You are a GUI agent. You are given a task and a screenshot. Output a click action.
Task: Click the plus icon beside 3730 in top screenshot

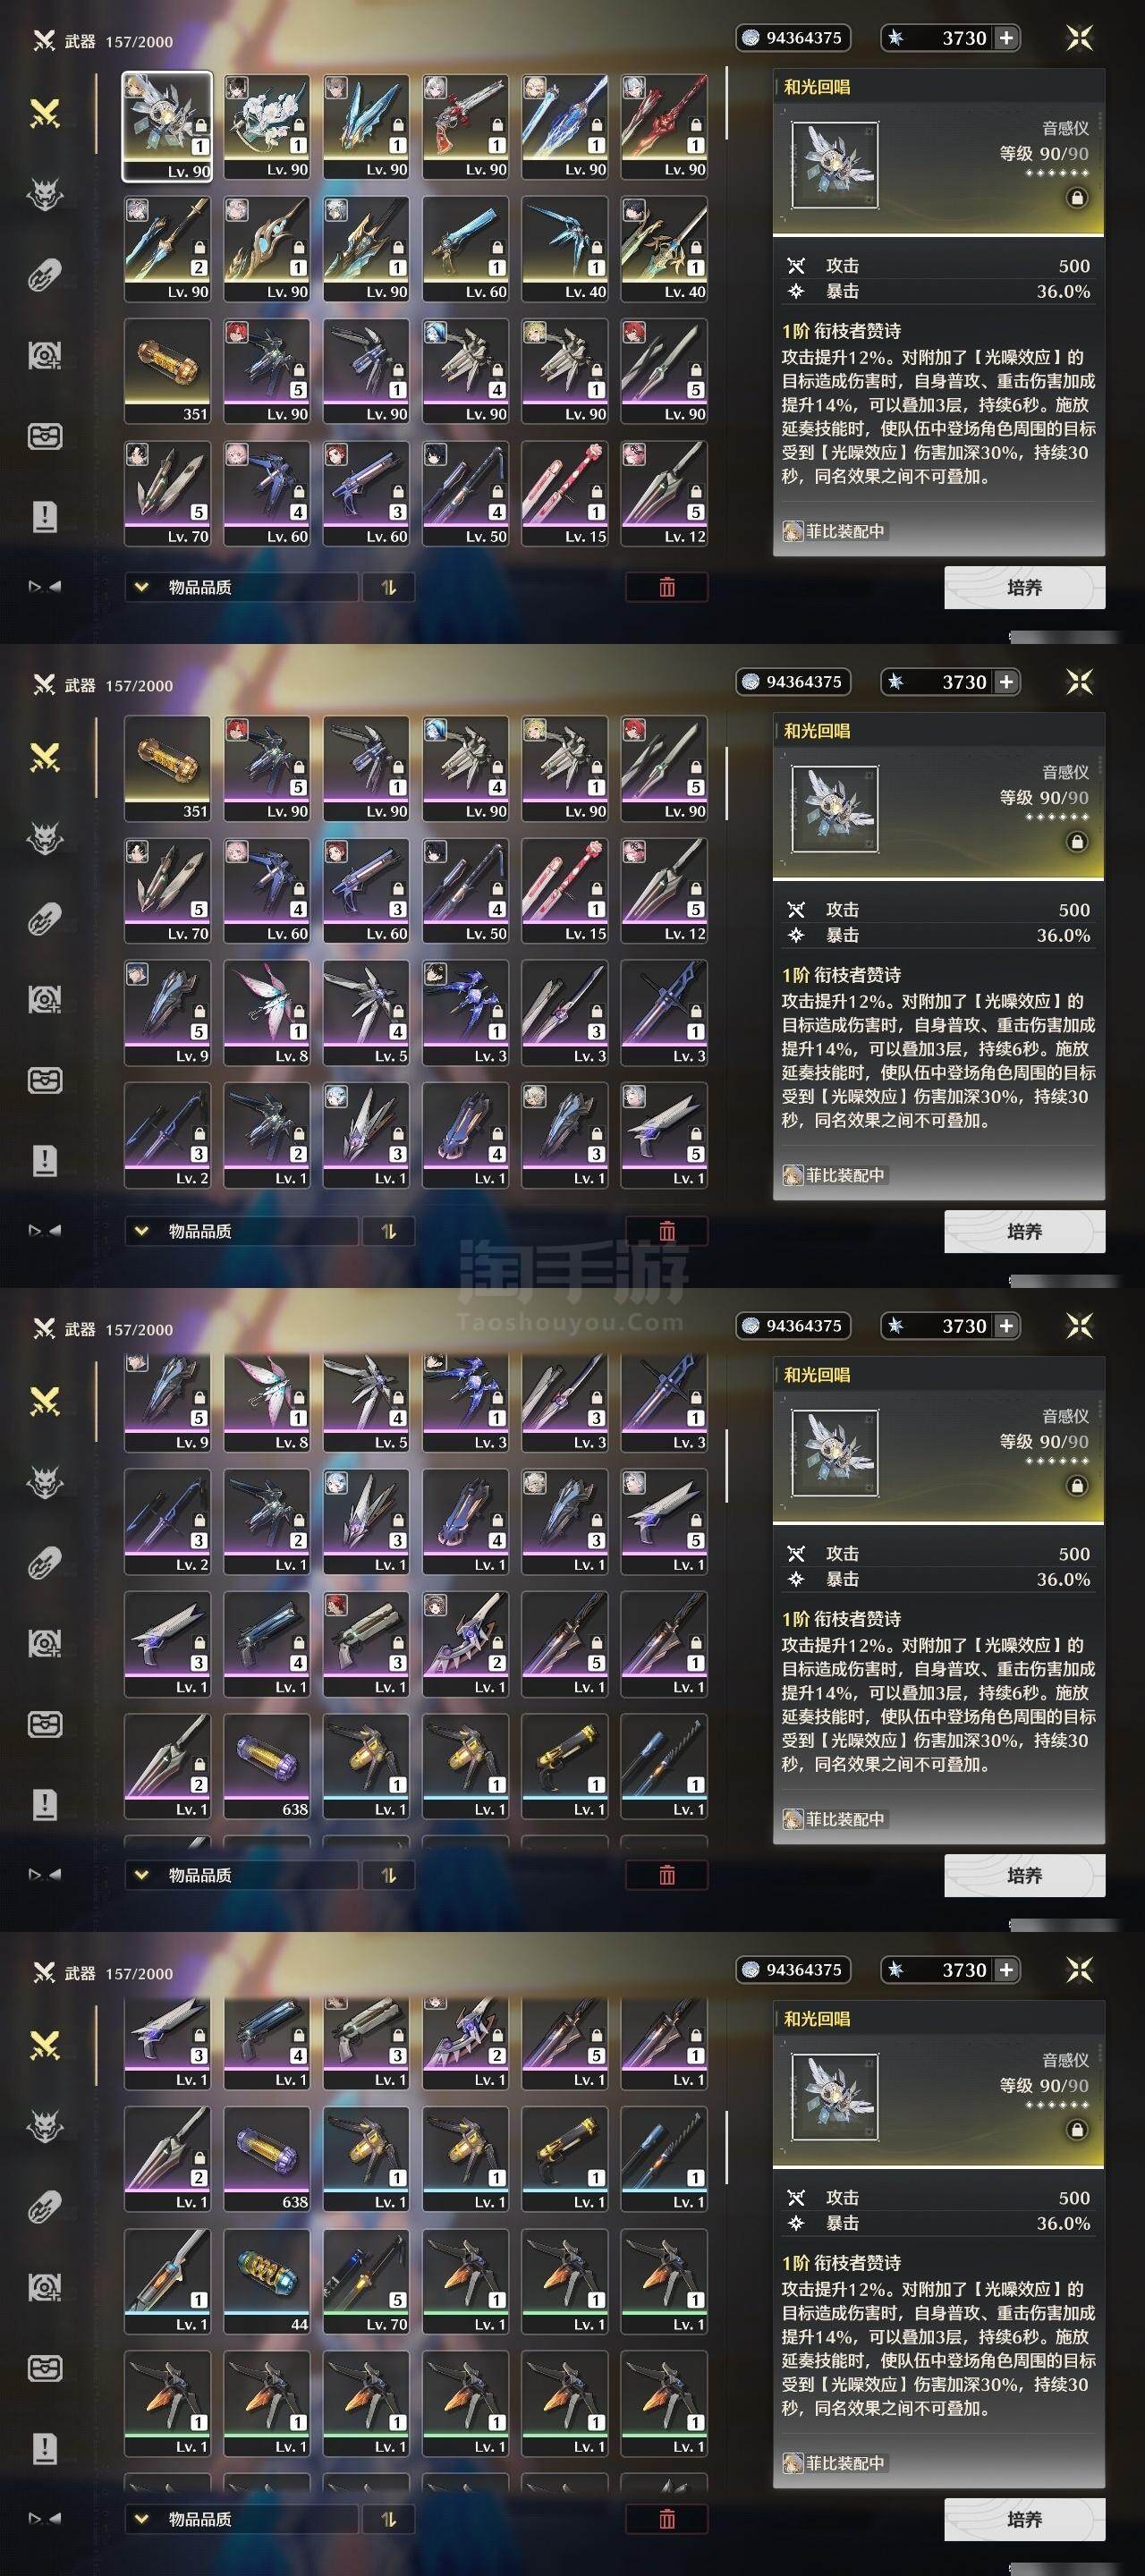click(x=1006, y=38)
